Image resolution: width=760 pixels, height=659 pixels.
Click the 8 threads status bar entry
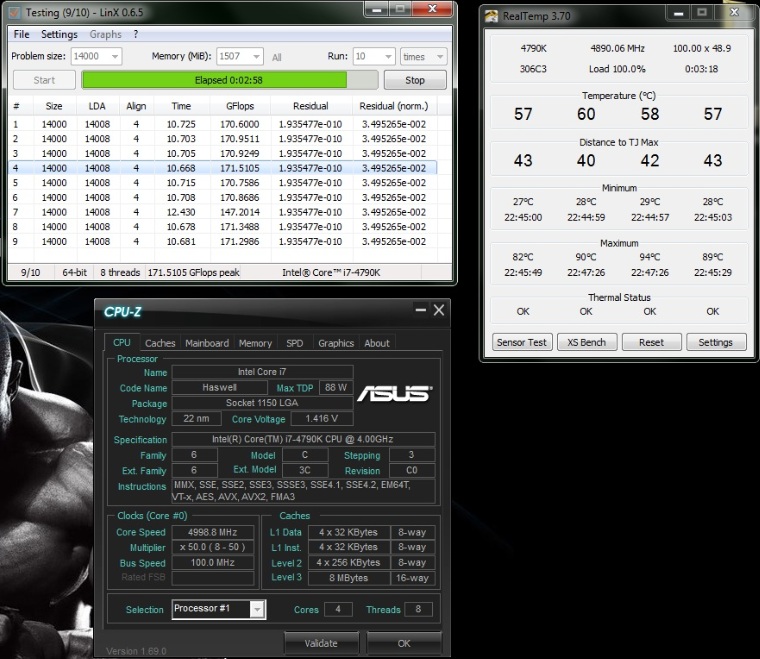[120, 272]
